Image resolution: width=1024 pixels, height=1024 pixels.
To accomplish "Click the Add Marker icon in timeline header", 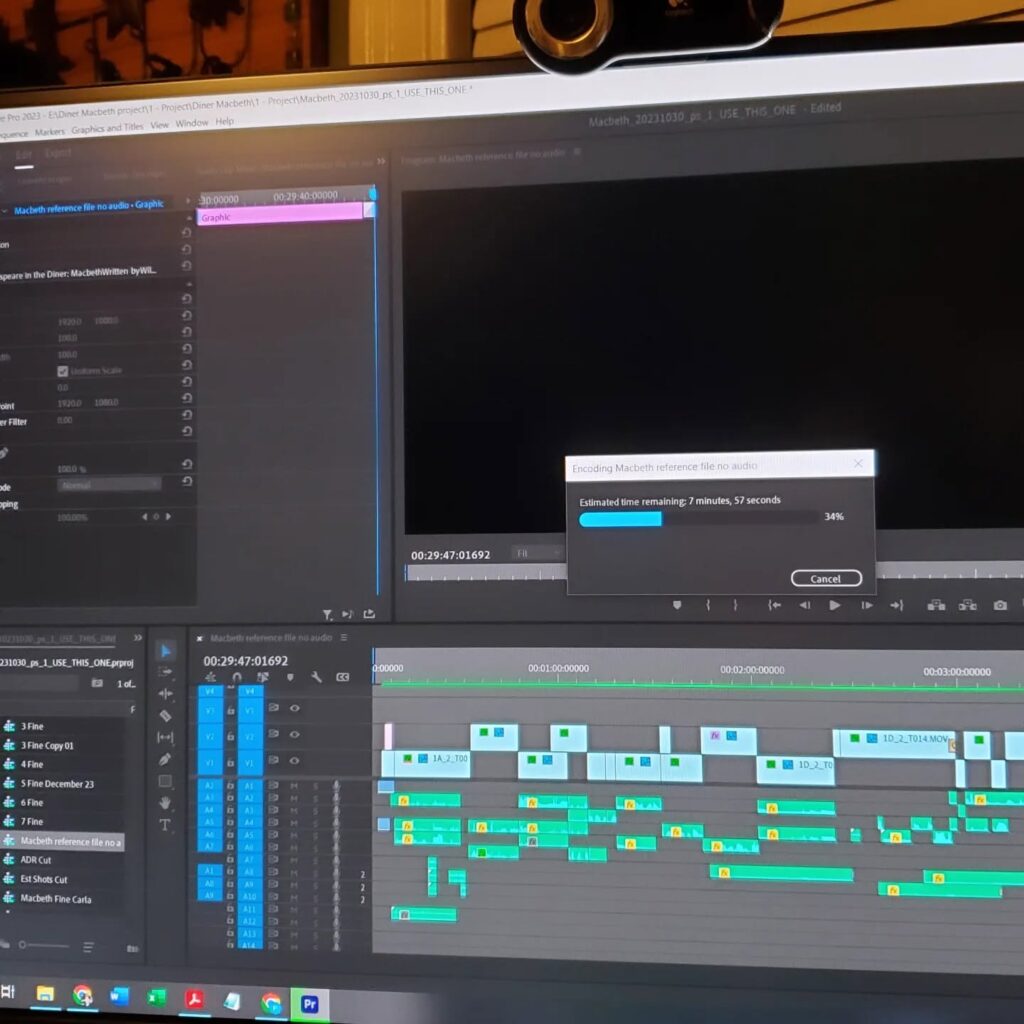I will click(290, 677).
